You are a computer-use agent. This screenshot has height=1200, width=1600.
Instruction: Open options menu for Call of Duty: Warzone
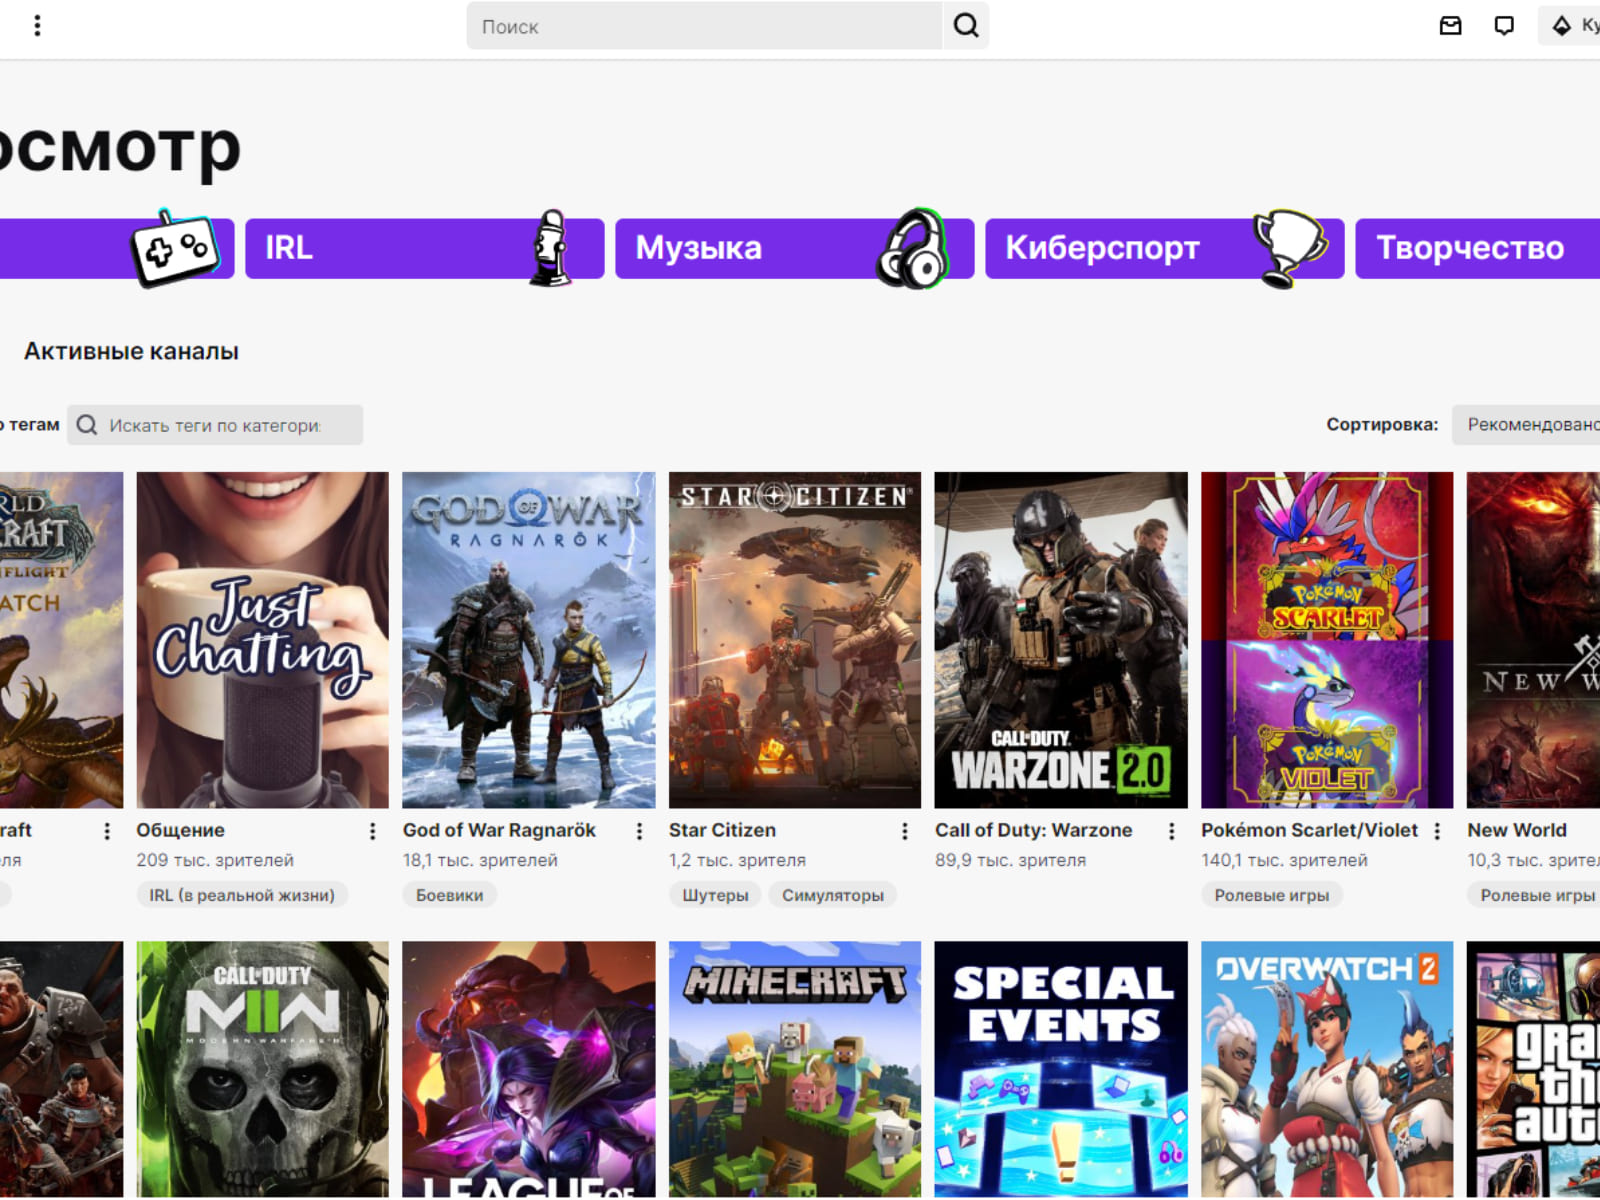pyautogui.click(x=1171, y=831)
